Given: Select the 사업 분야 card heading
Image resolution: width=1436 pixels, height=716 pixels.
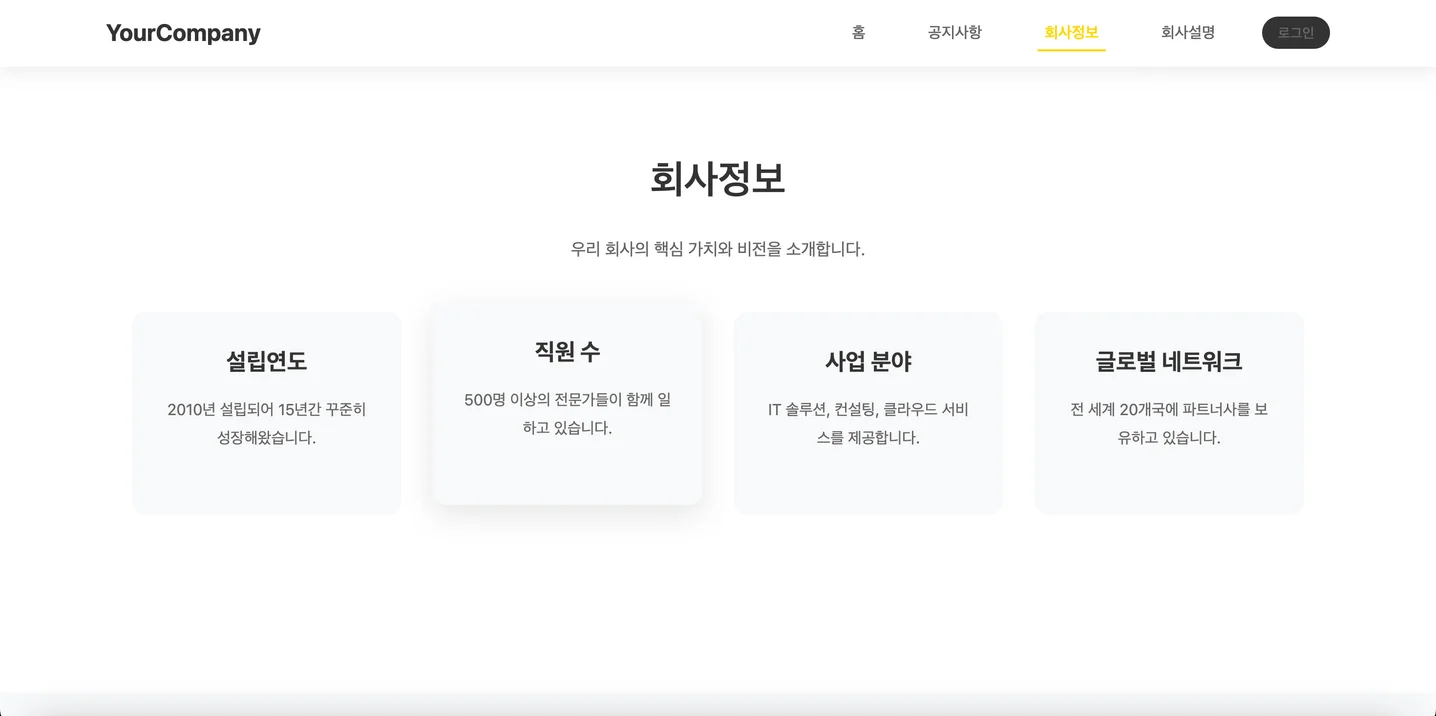Looking at the screenshot, I should 868,361.
